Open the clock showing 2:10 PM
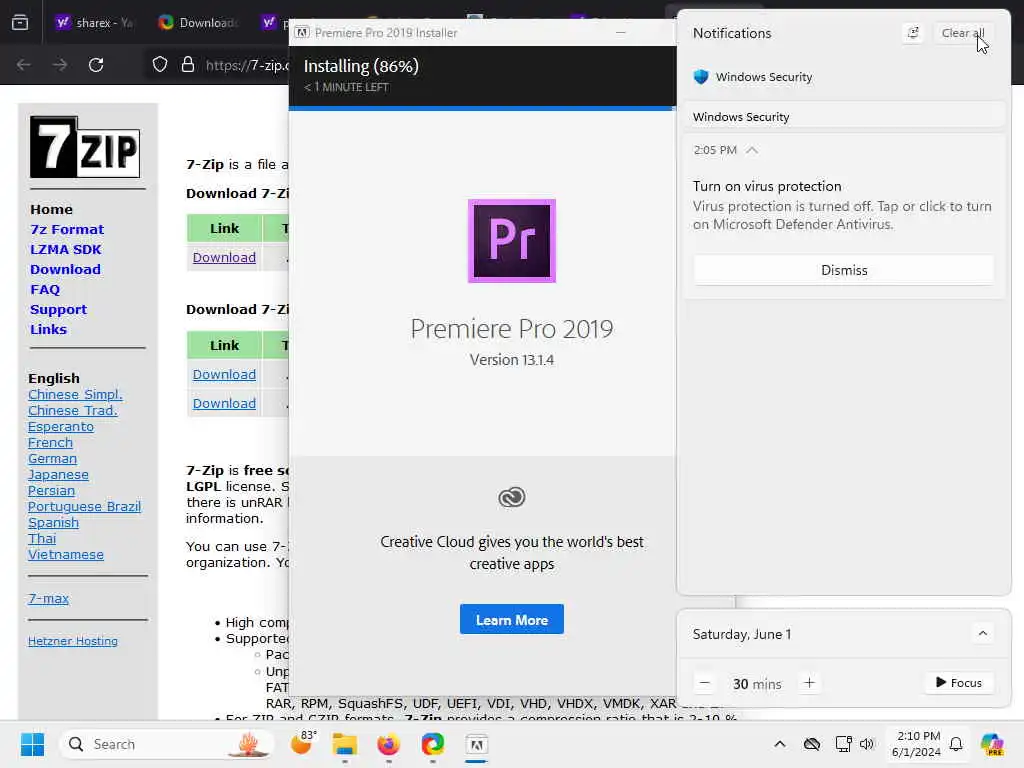The height and width of the screenshot is (768, 1024). [916, 744]
